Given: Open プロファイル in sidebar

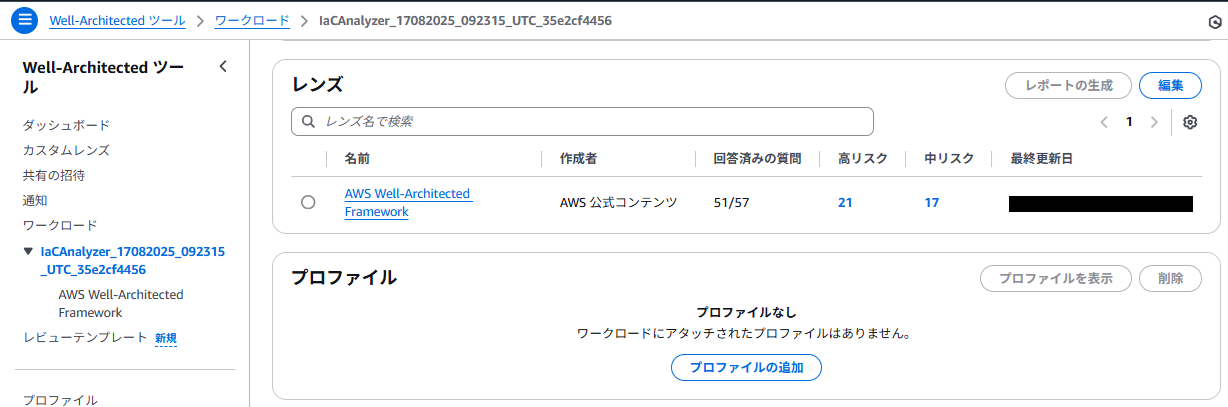Looking at the screenshot, I should click(60, 399).
